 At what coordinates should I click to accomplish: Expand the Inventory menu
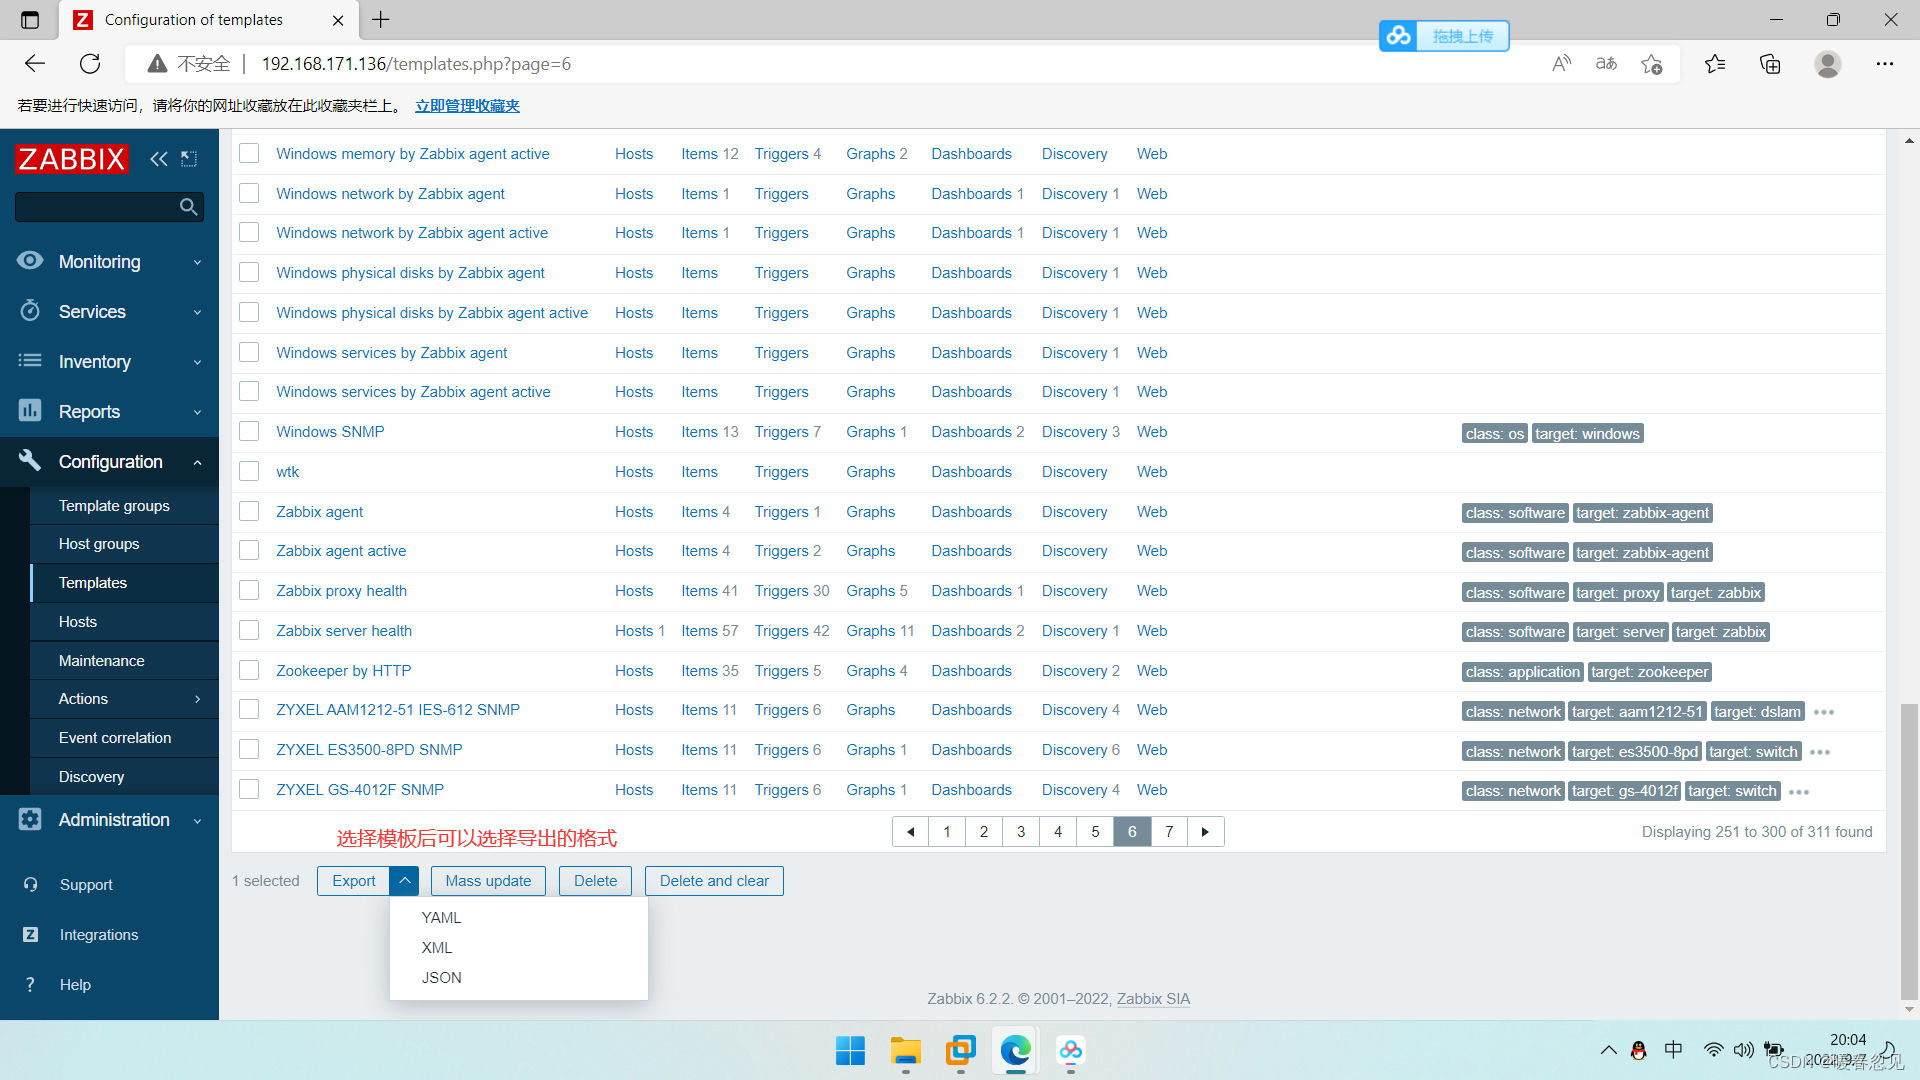tap(197, 362)
